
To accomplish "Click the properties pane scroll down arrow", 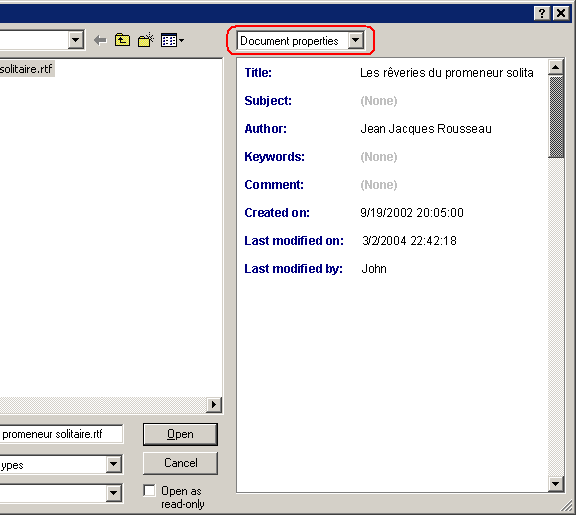I will [556, 484].
